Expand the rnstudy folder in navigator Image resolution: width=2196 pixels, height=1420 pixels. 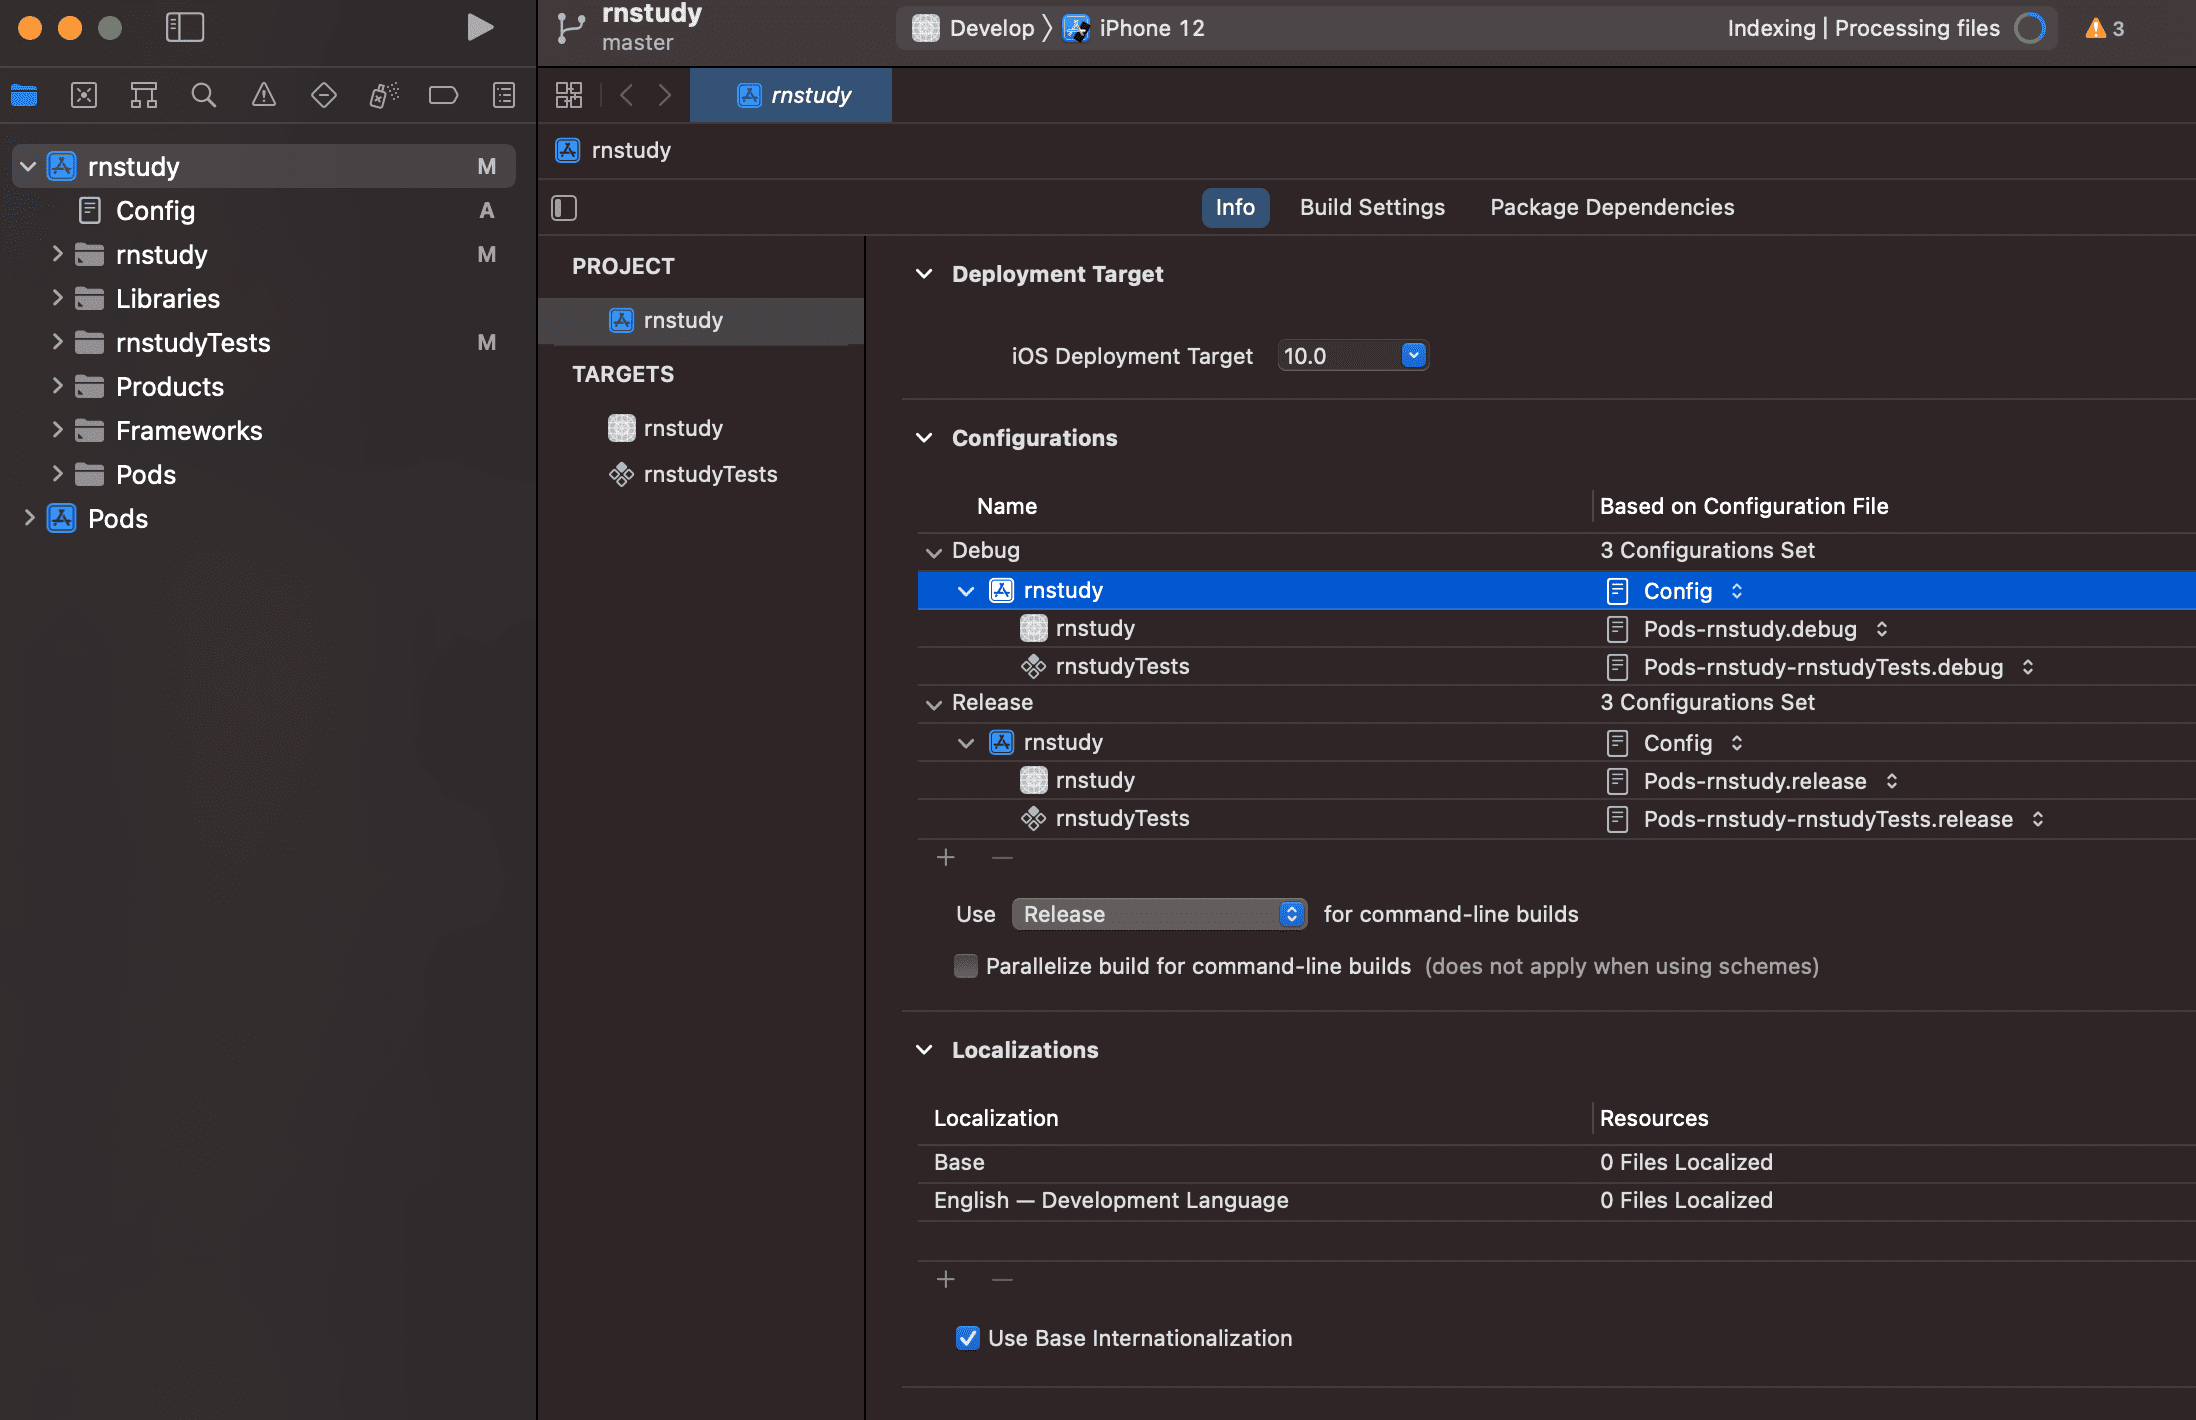tap(57, 254)
